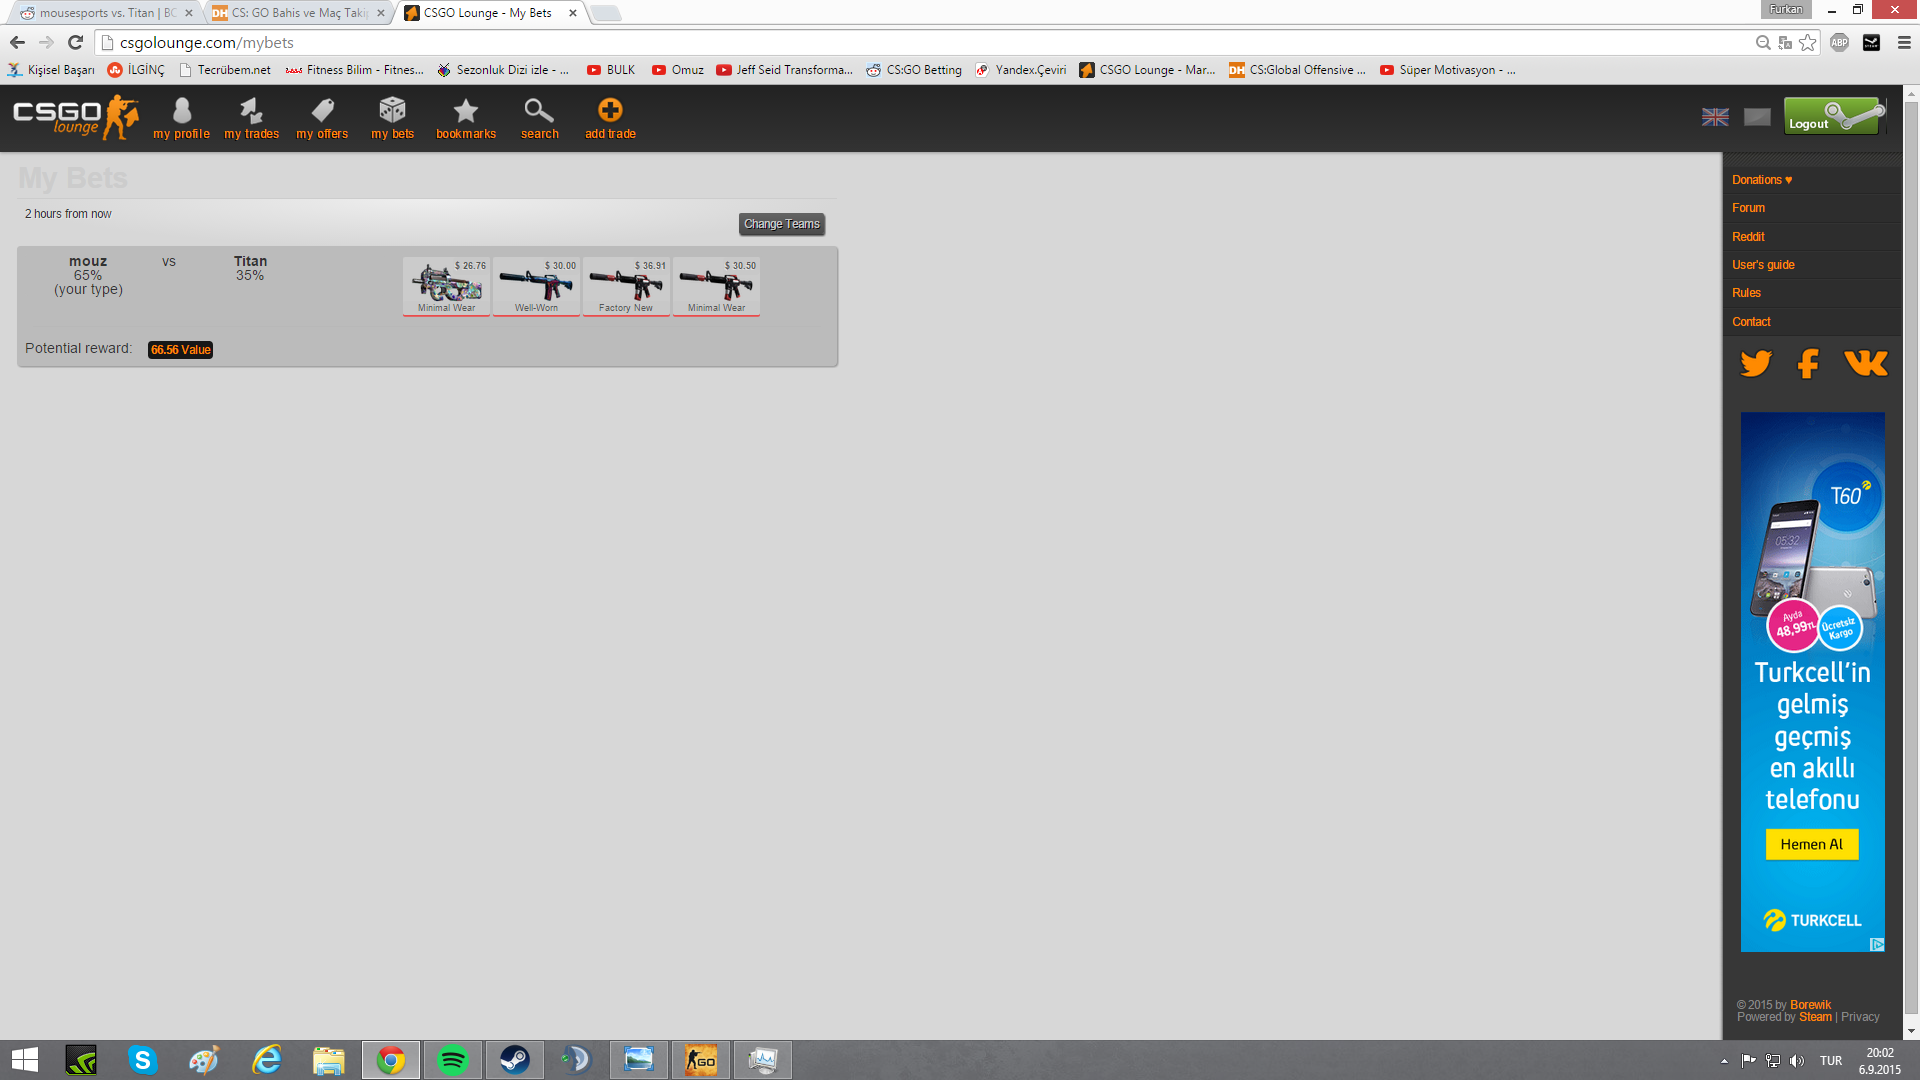Image resolution: width=1920 pixels, height=1080 pixels.
Task: Open Windows Start menu
Action: pos(25,1060)
